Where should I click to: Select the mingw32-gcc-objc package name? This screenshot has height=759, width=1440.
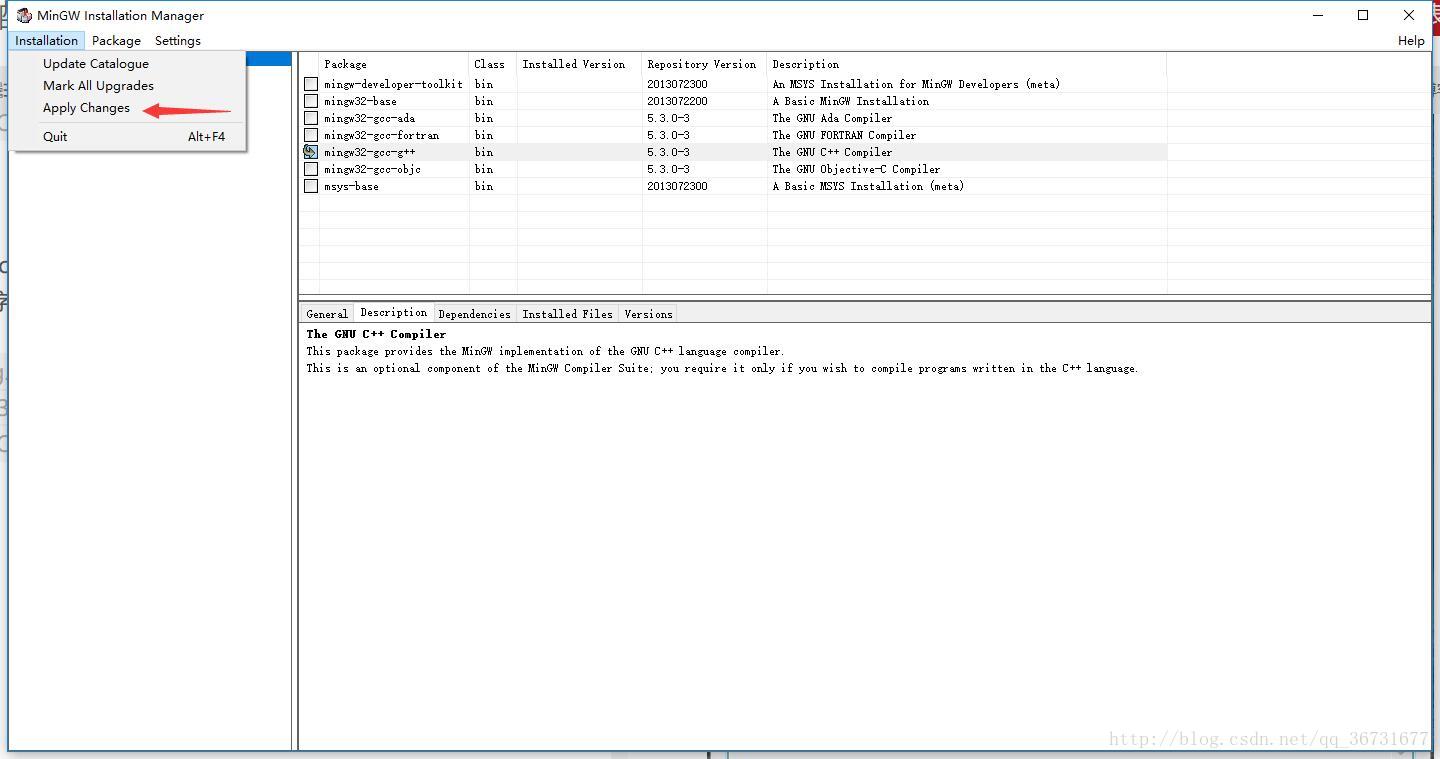coord(372,169)
